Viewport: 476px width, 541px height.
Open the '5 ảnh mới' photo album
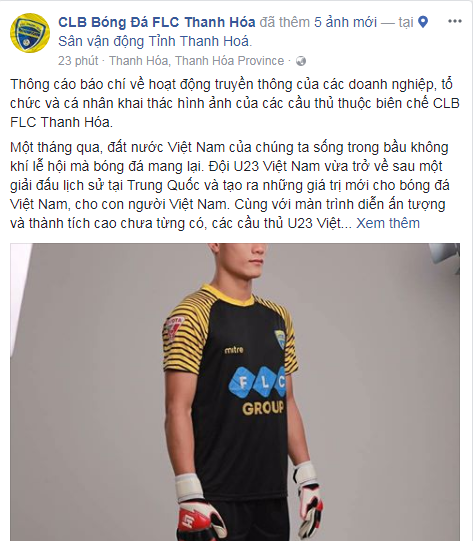point(345,22)
